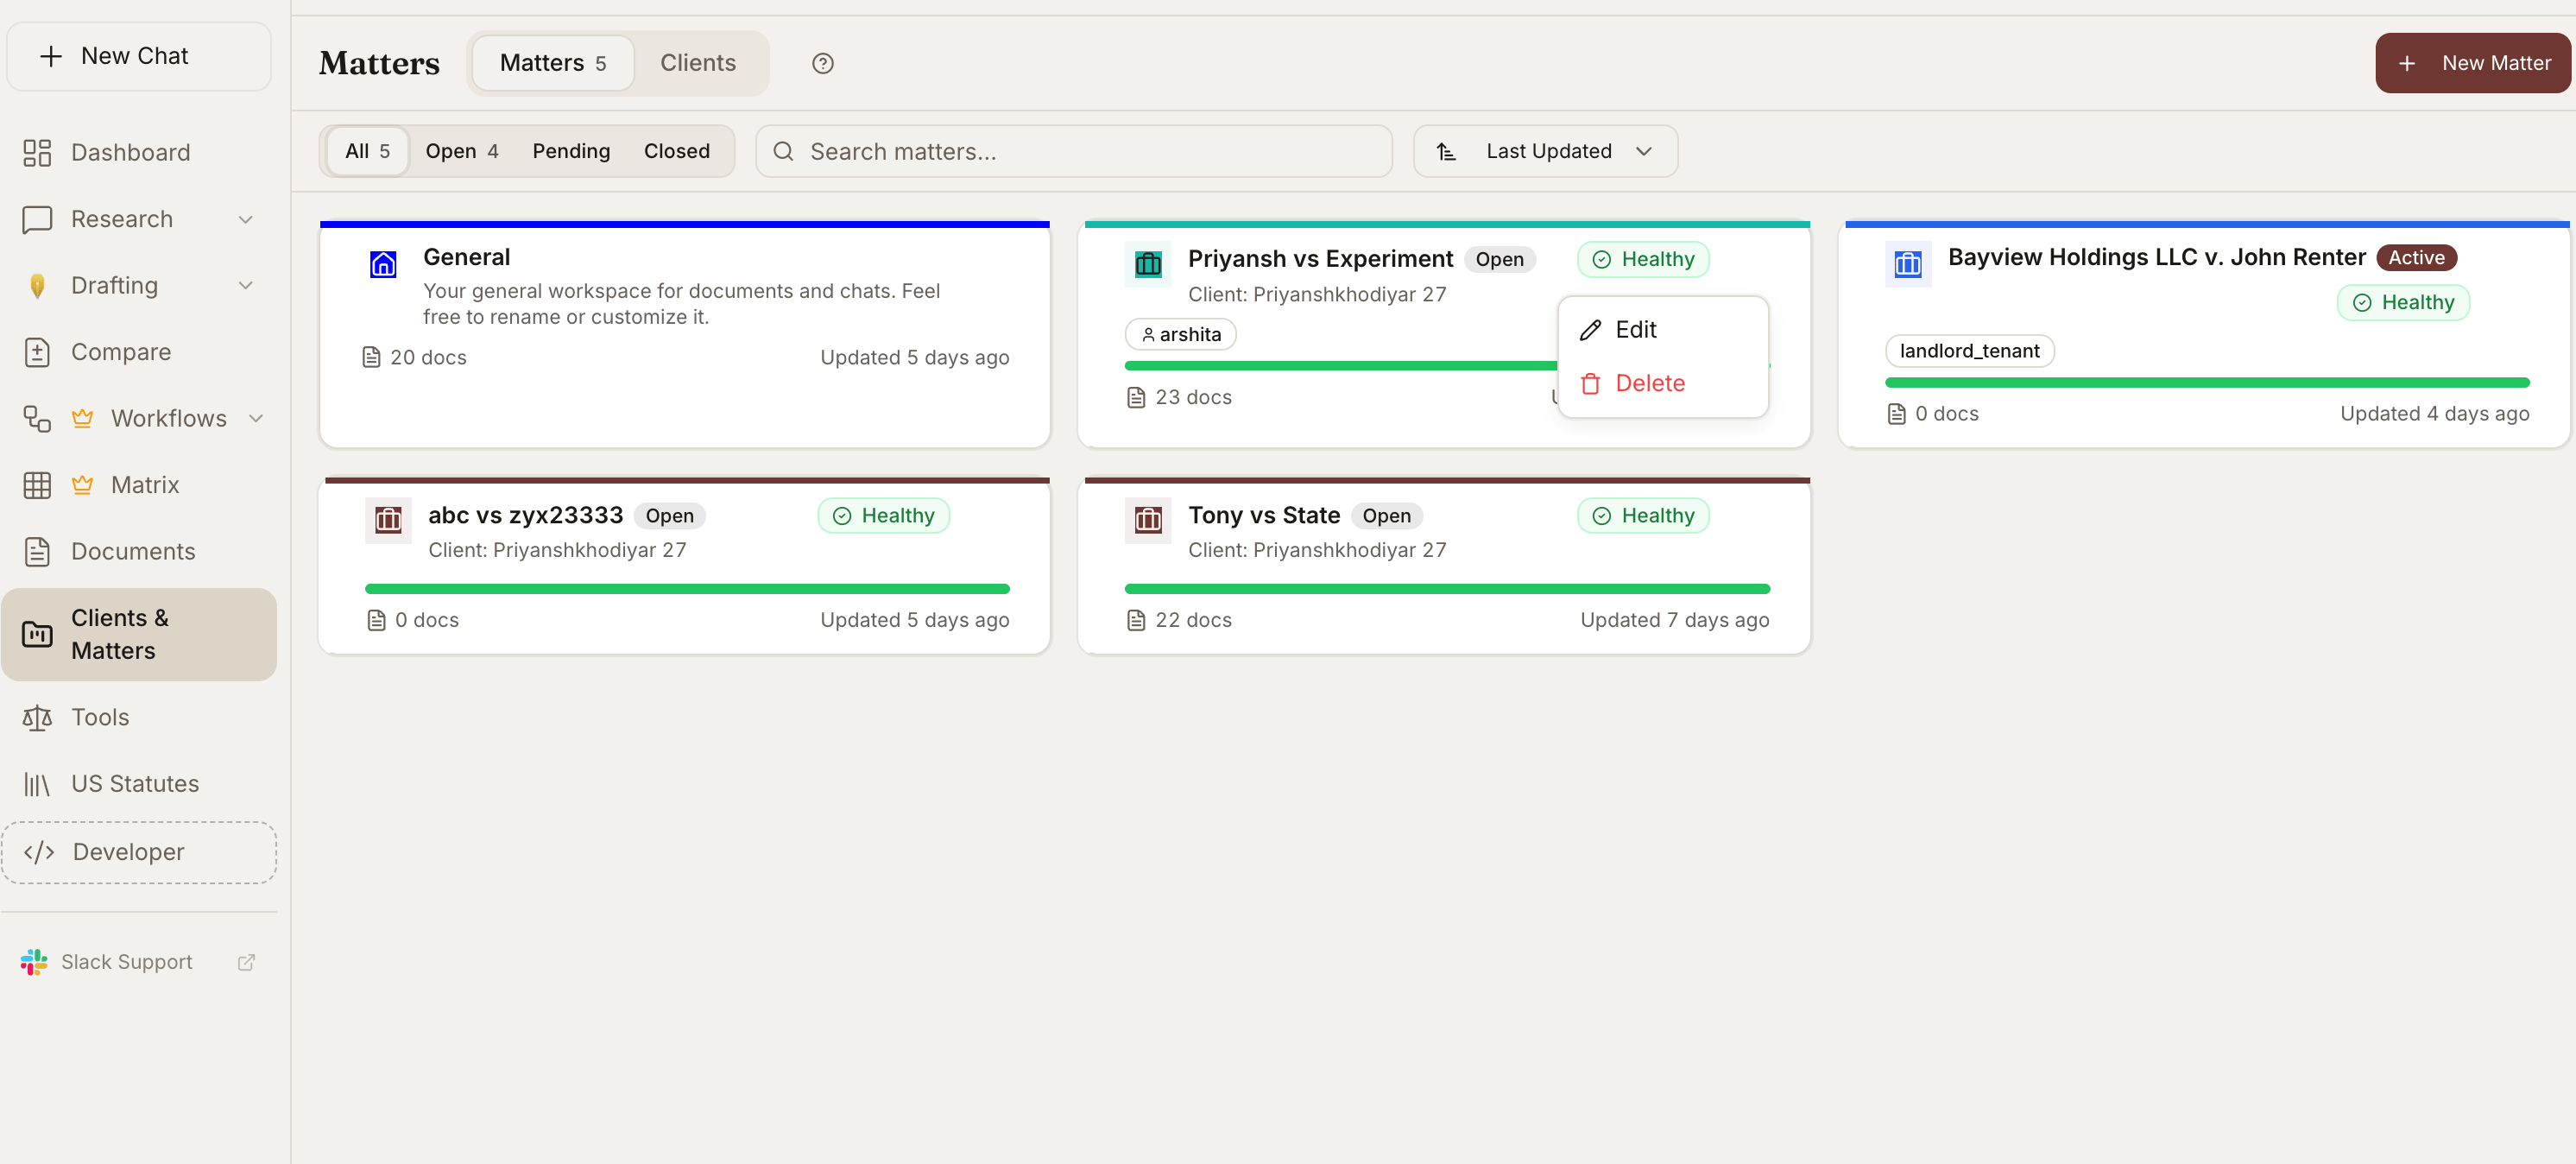Click the arshita assignee tag
Screen dimensions: 2576x1164
tap(1180, 334)
